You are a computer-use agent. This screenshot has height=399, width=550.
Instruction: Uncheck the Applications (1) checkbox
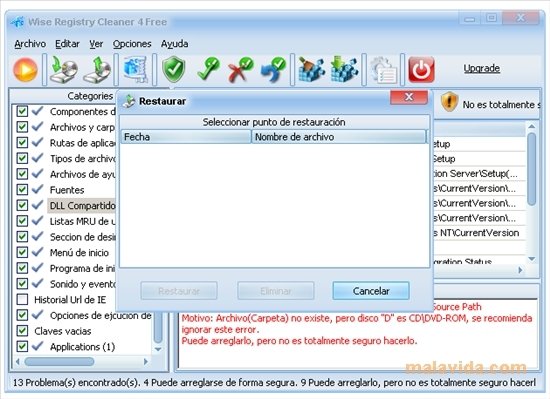pyautogui.click(x=22, y=346)
